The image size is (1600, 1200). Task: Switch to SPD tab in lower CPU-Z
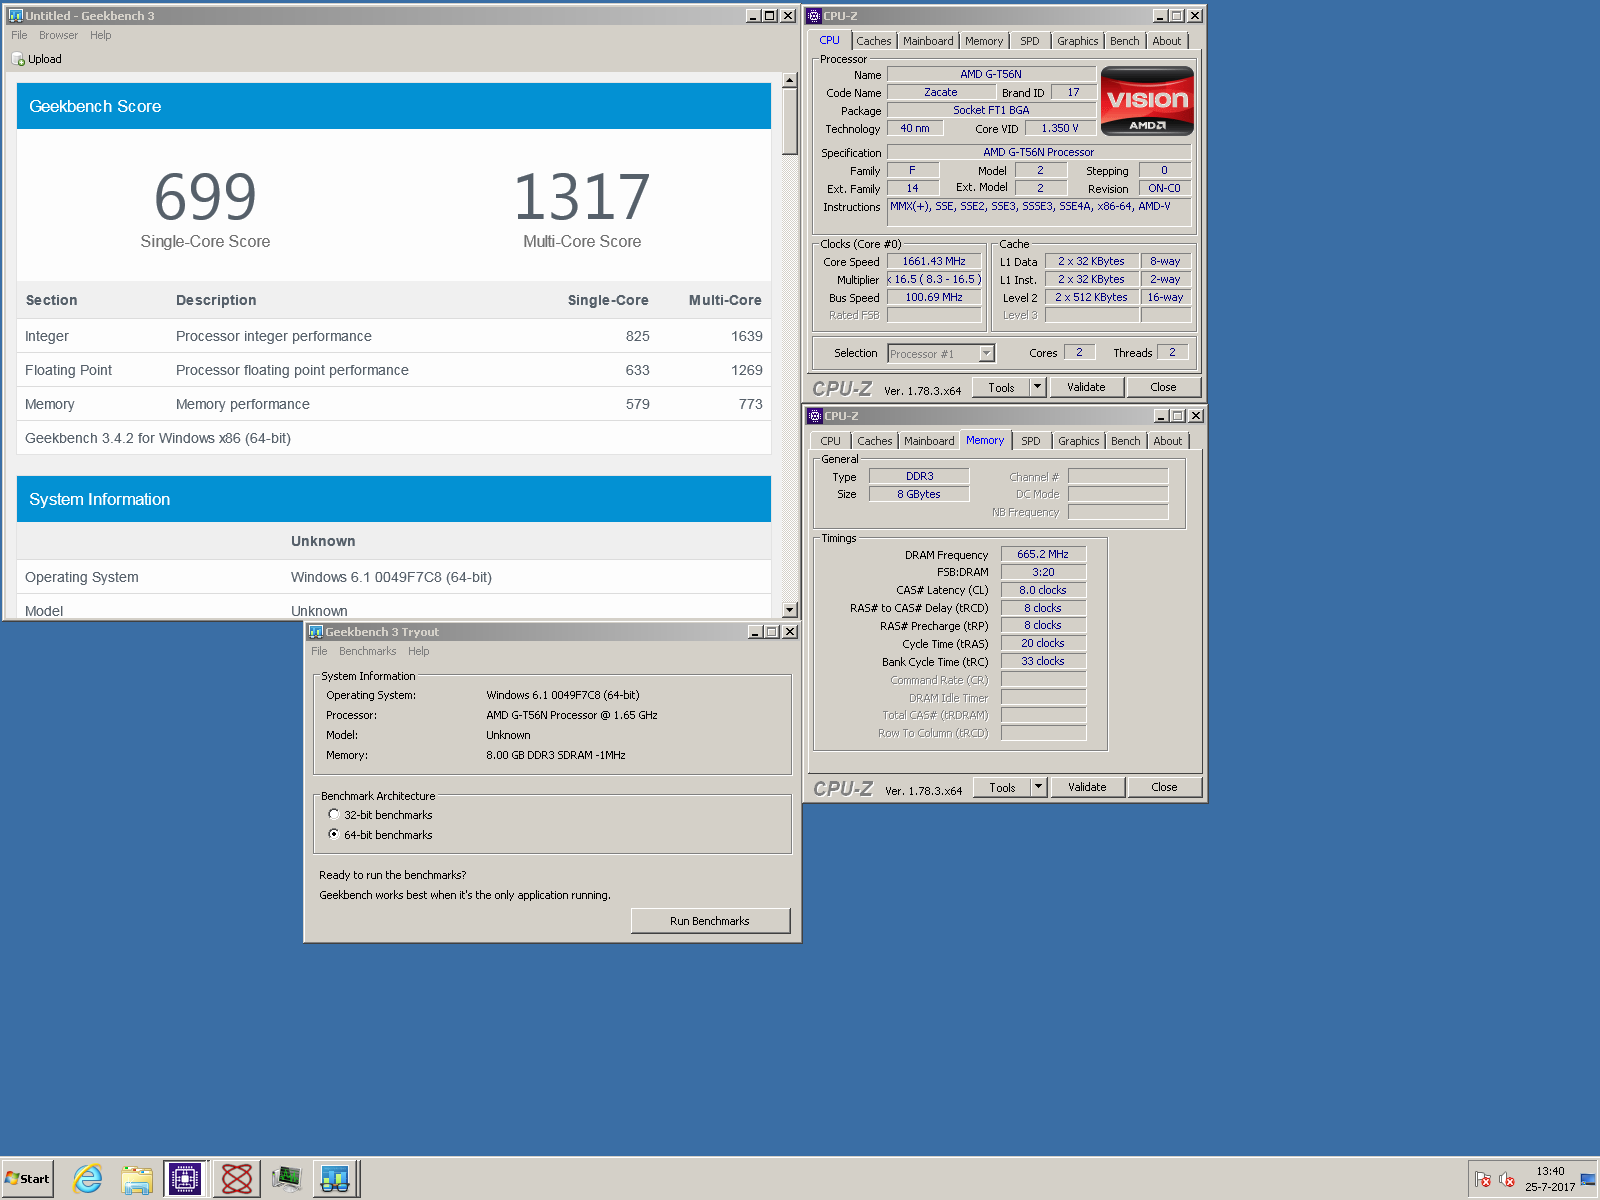click(1031, 441)
